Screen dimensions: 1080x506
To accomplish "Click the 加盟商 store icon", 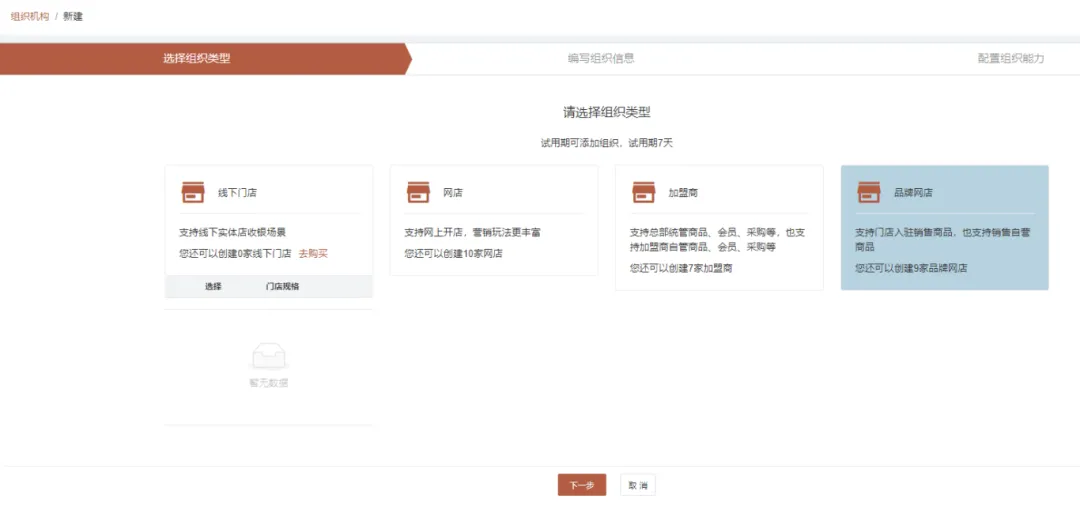I will click(x=643, y=192).
